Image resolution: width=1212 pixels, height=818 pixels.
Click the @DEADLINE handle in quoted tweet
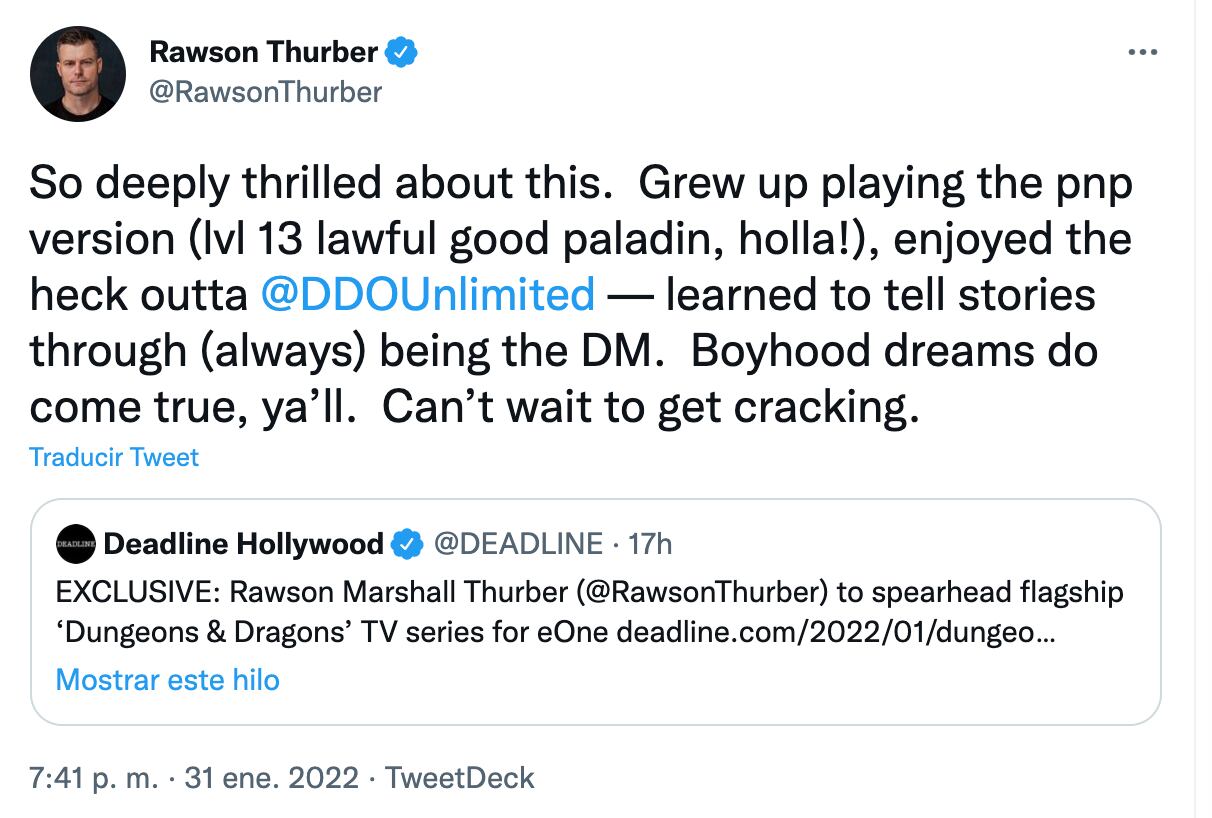[517, 544]
